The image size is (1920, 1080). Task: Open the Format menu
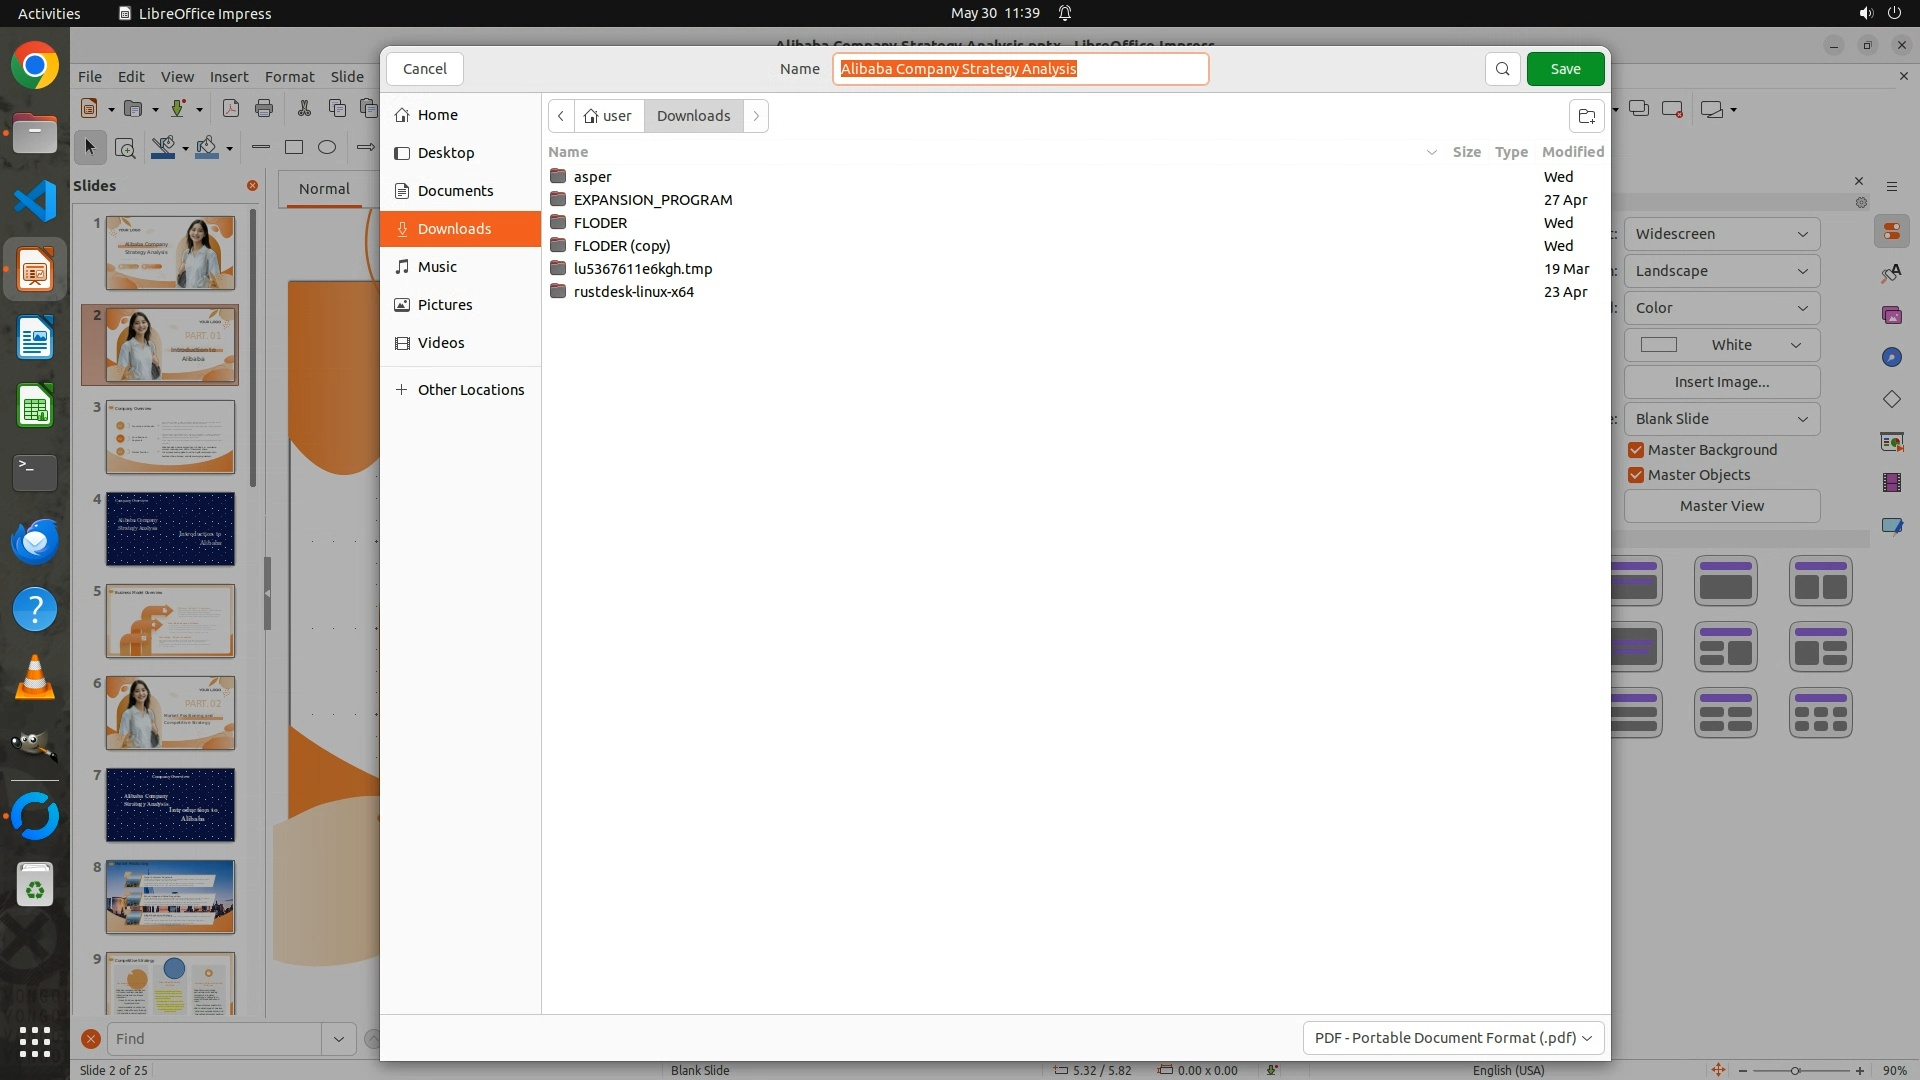[x=289, y=77]
